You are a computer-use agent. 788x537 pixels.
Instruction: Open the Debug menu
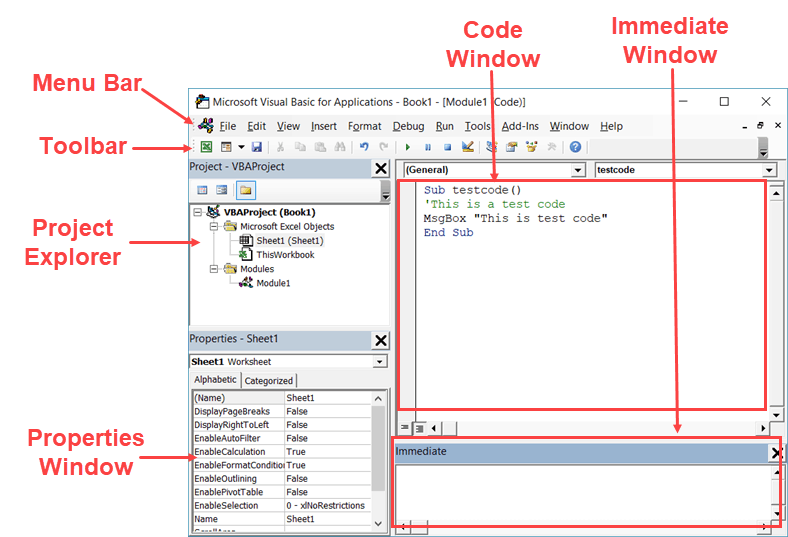(408, 126)
